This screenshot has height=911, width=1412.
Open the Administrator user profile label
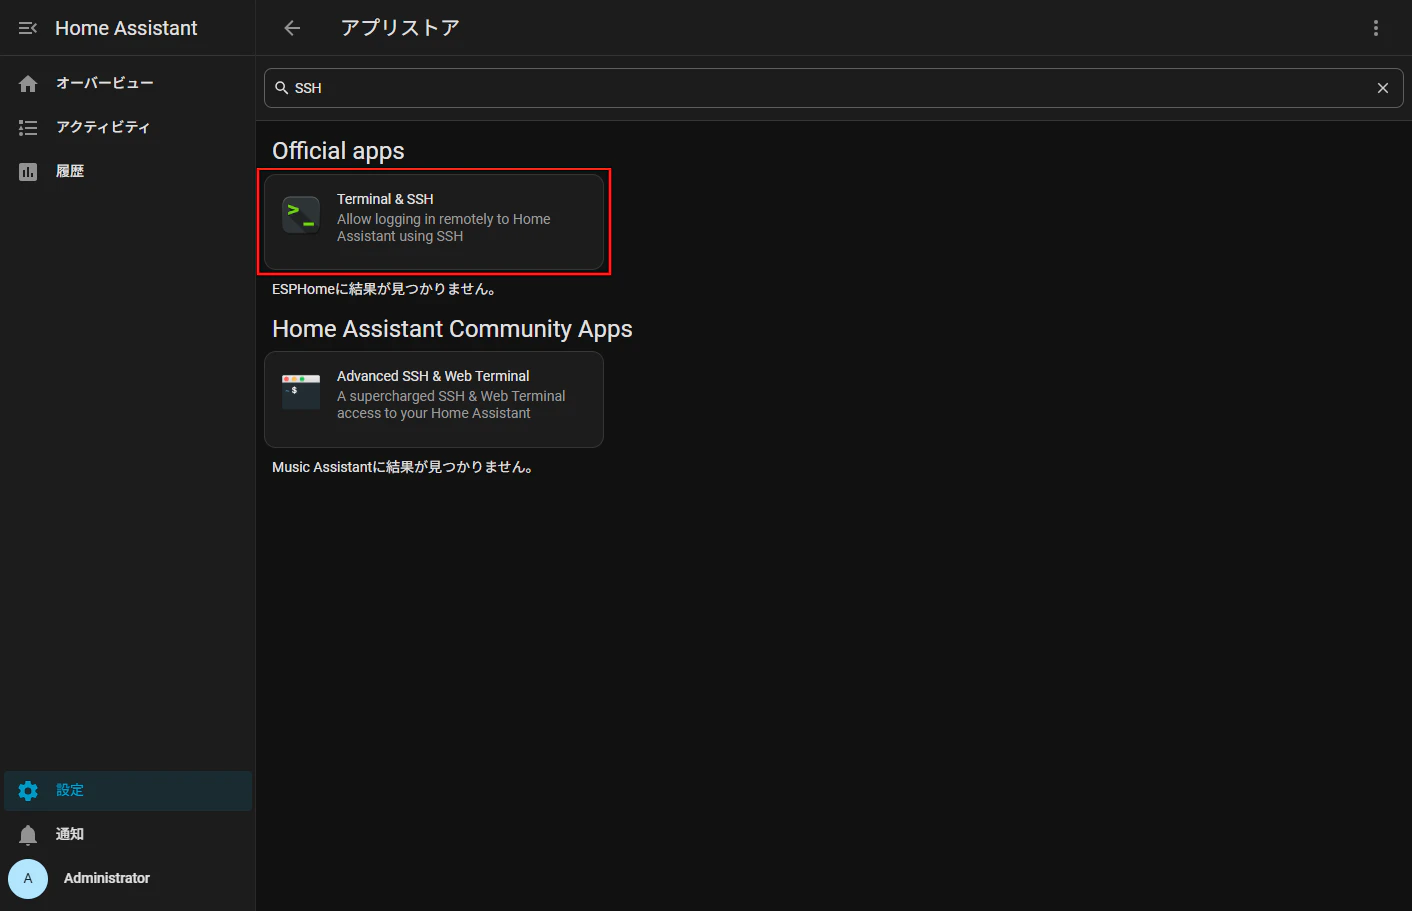point(107,878)
